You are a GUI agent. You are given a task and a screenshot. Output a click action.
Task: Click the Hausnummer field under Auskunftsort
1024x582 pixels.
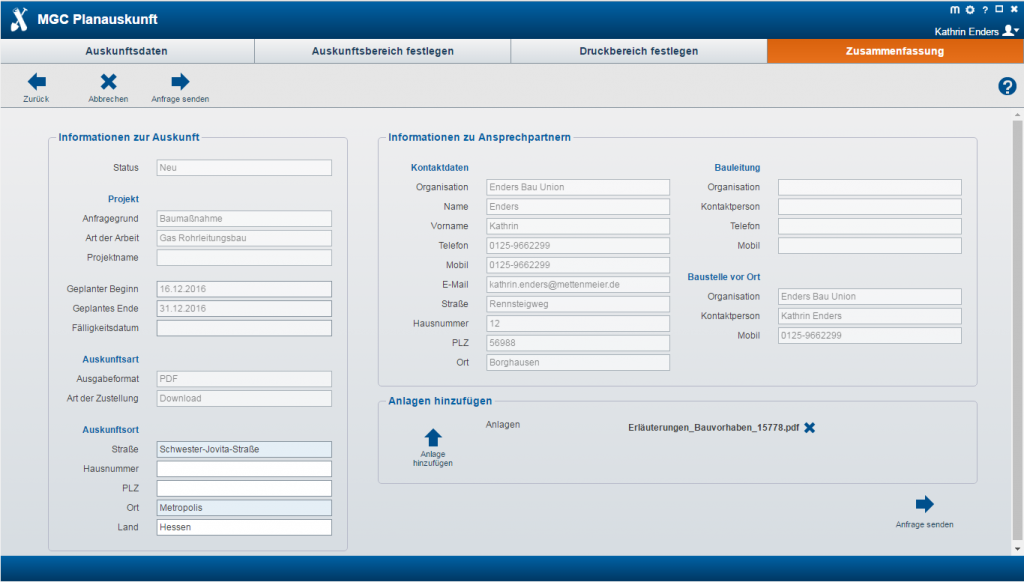tap(244, 469)
